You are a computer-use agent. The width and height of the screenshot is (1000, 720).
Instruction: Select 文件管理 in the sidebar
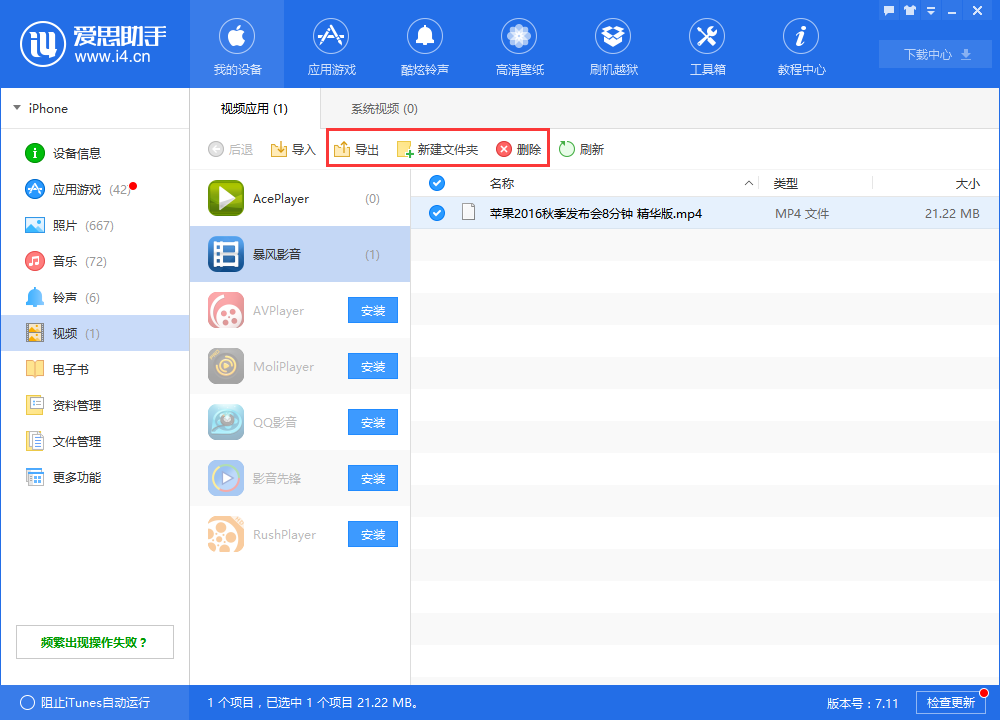[96, 441]
